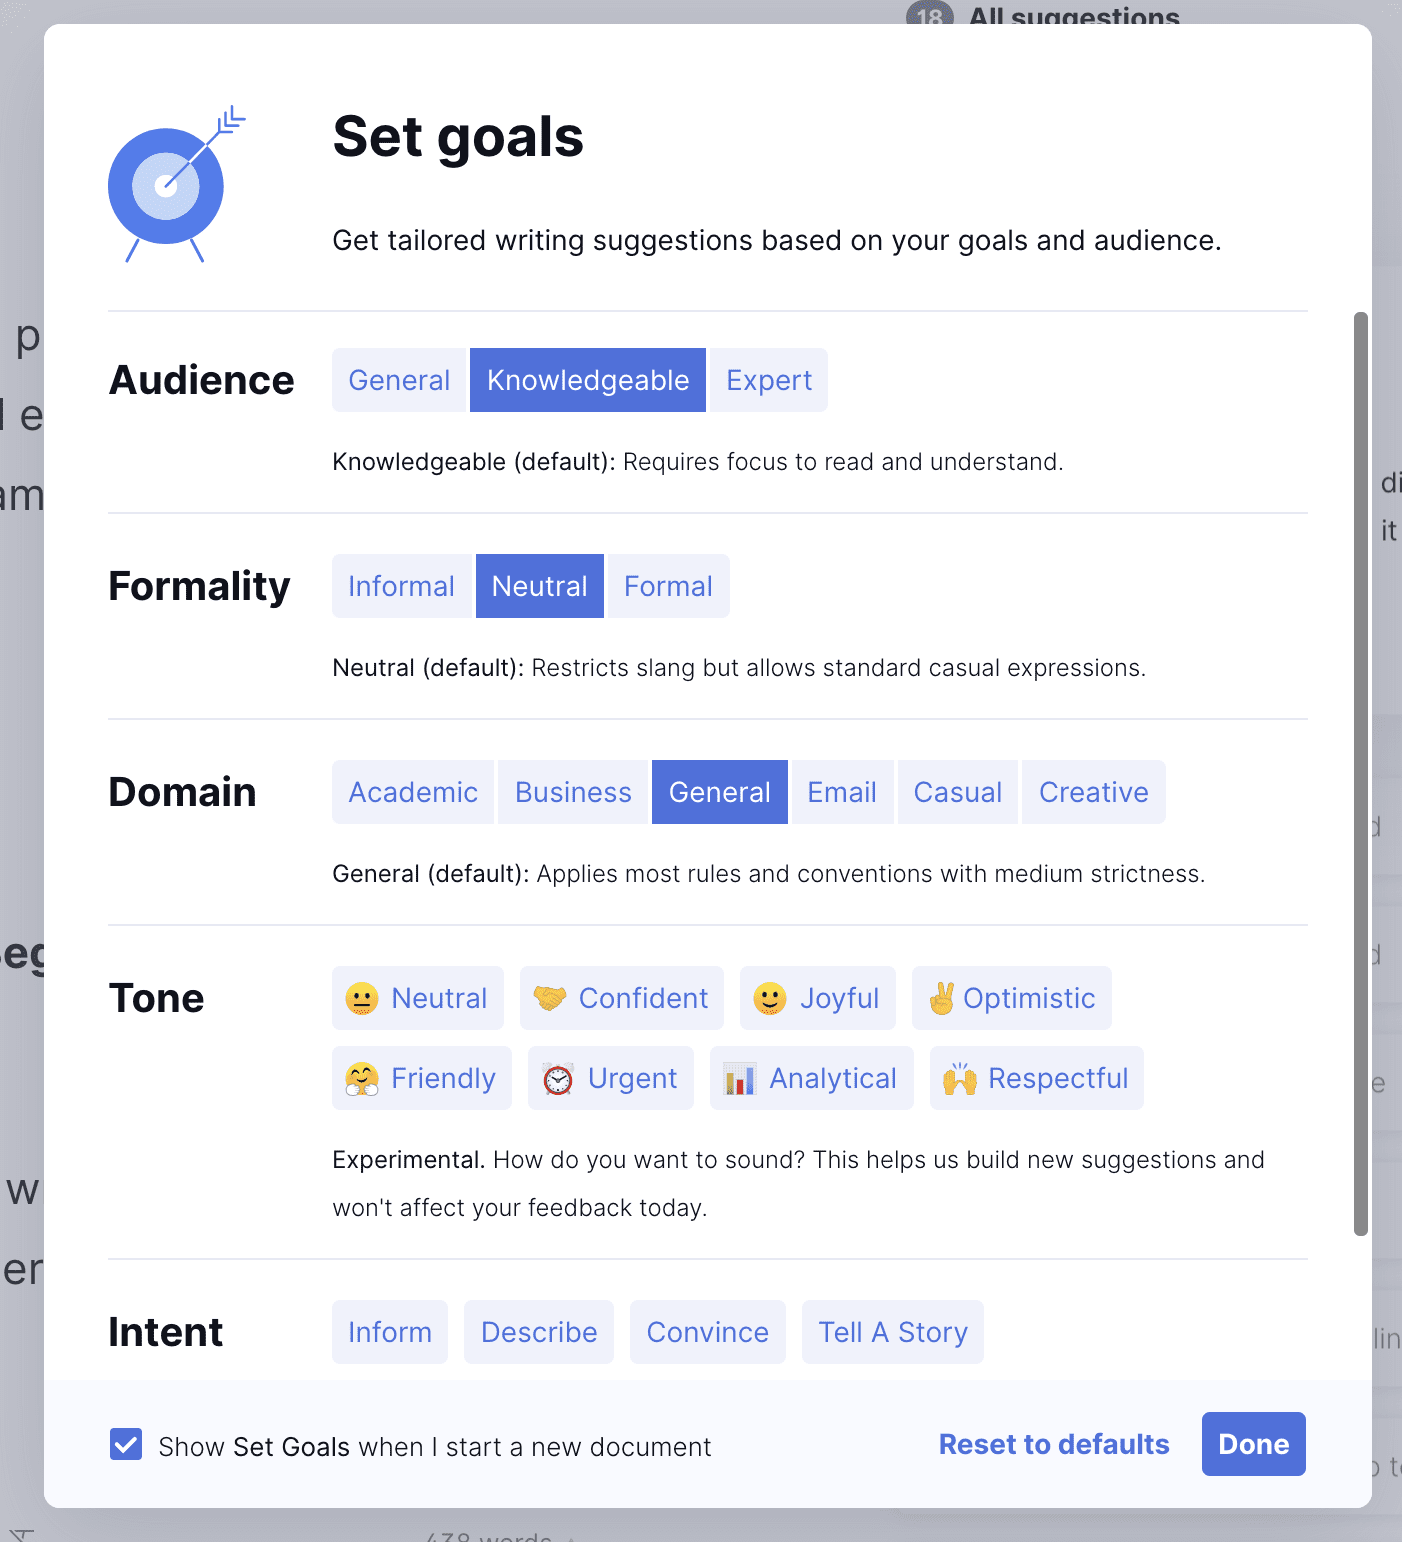Pick the Analytical bar chart tone
The image size is (1402, 1542).
click(812, 1078)
